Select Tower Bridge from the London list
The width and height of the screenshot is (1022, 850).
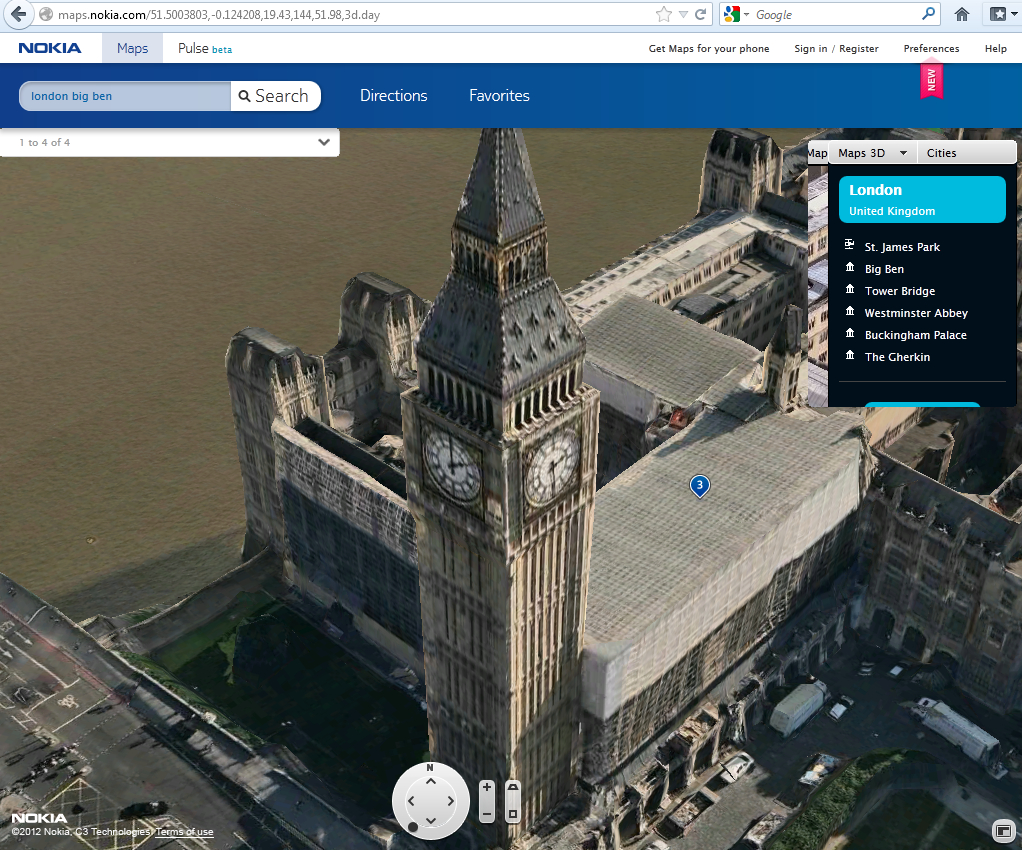pos(899,291)
